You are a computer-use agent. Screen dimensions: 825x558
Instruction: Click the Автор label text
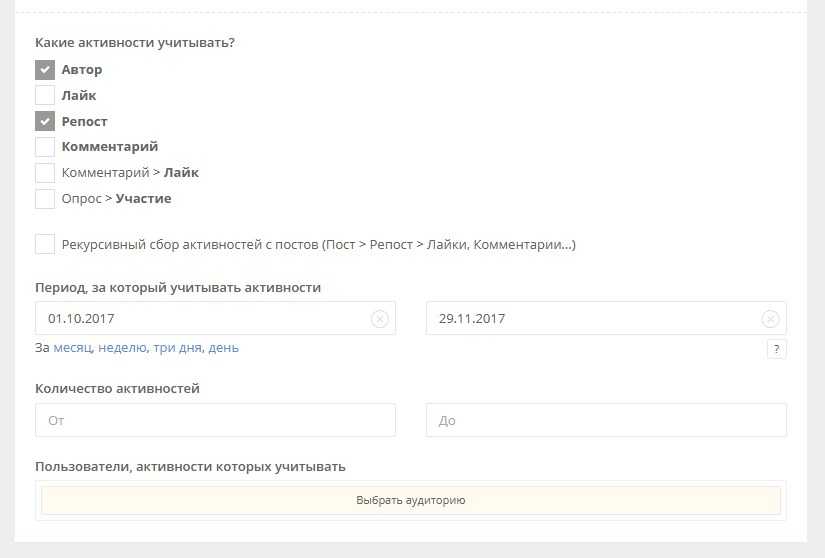click(82, 70)
